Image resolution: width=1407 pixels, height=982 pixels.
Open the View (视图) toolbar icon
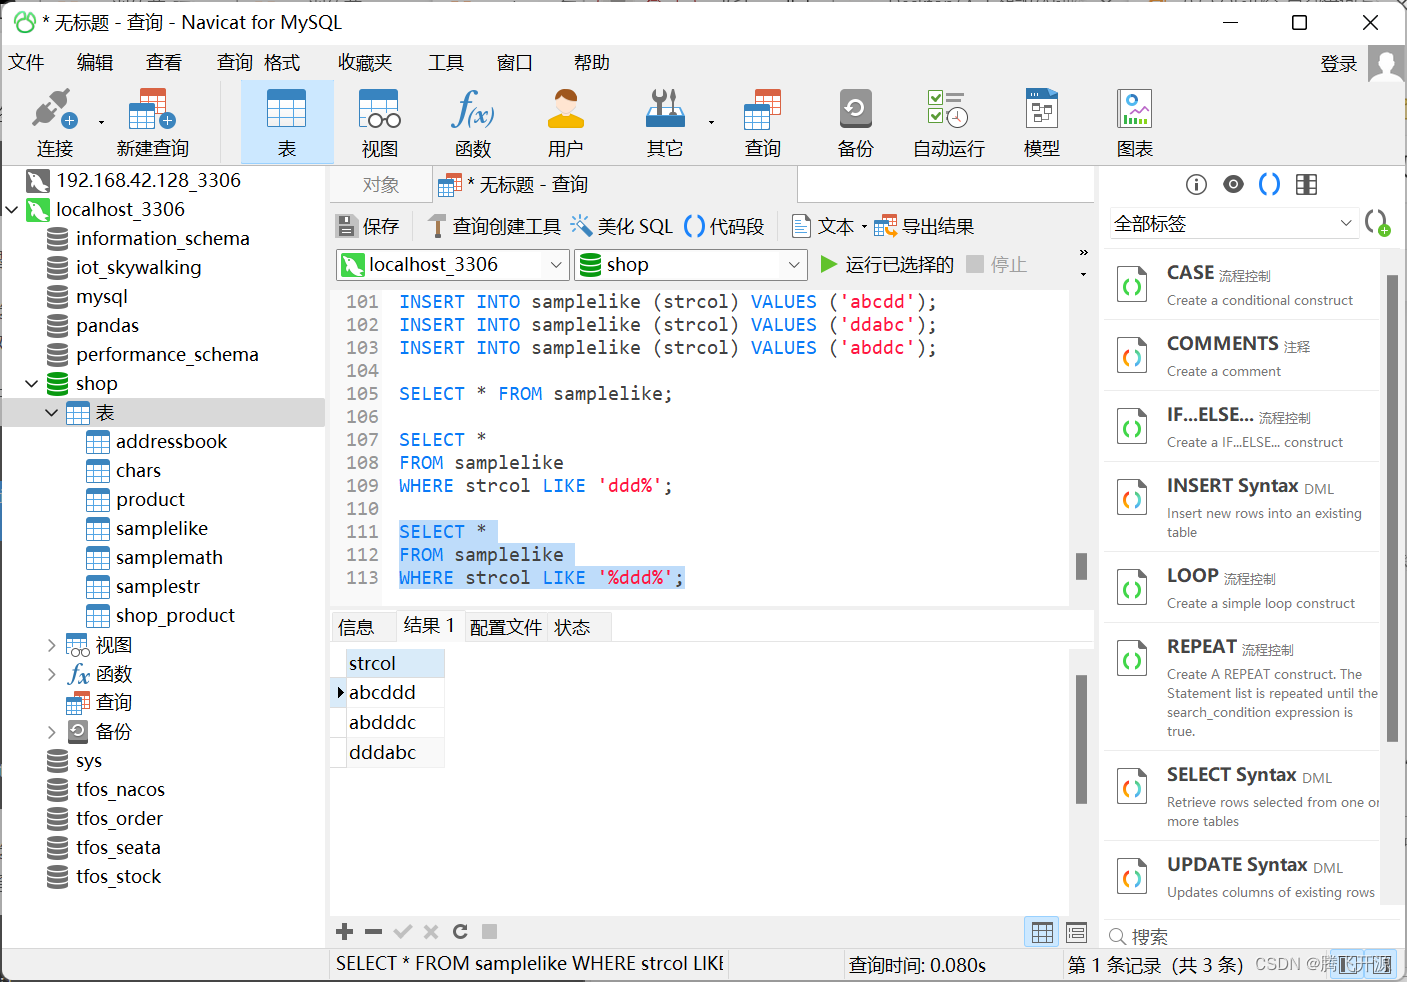[x=380, y=122]
